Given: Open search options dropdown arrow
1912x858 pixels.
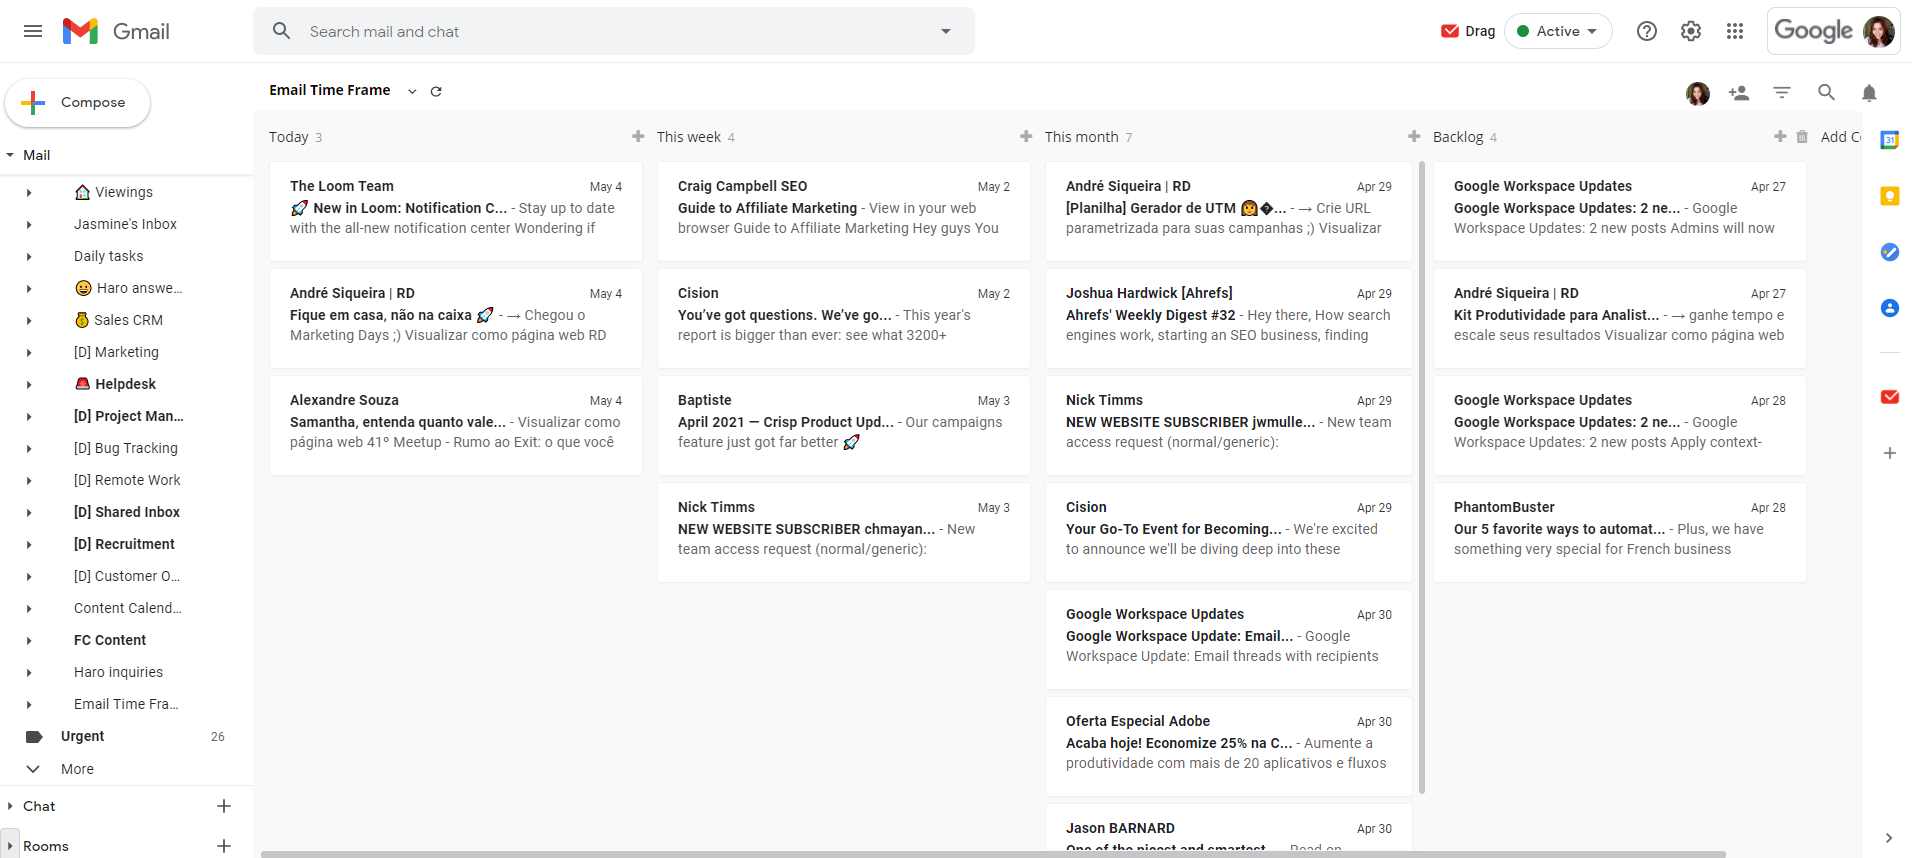Looking at the screenshot, I should point(946,31).
